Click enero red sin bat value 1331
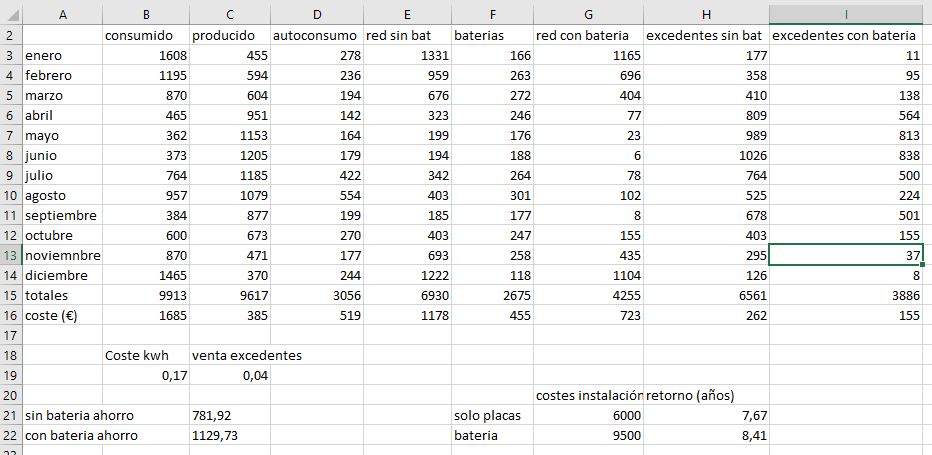Screen dimensions: 932x455 tap(407, 56)
